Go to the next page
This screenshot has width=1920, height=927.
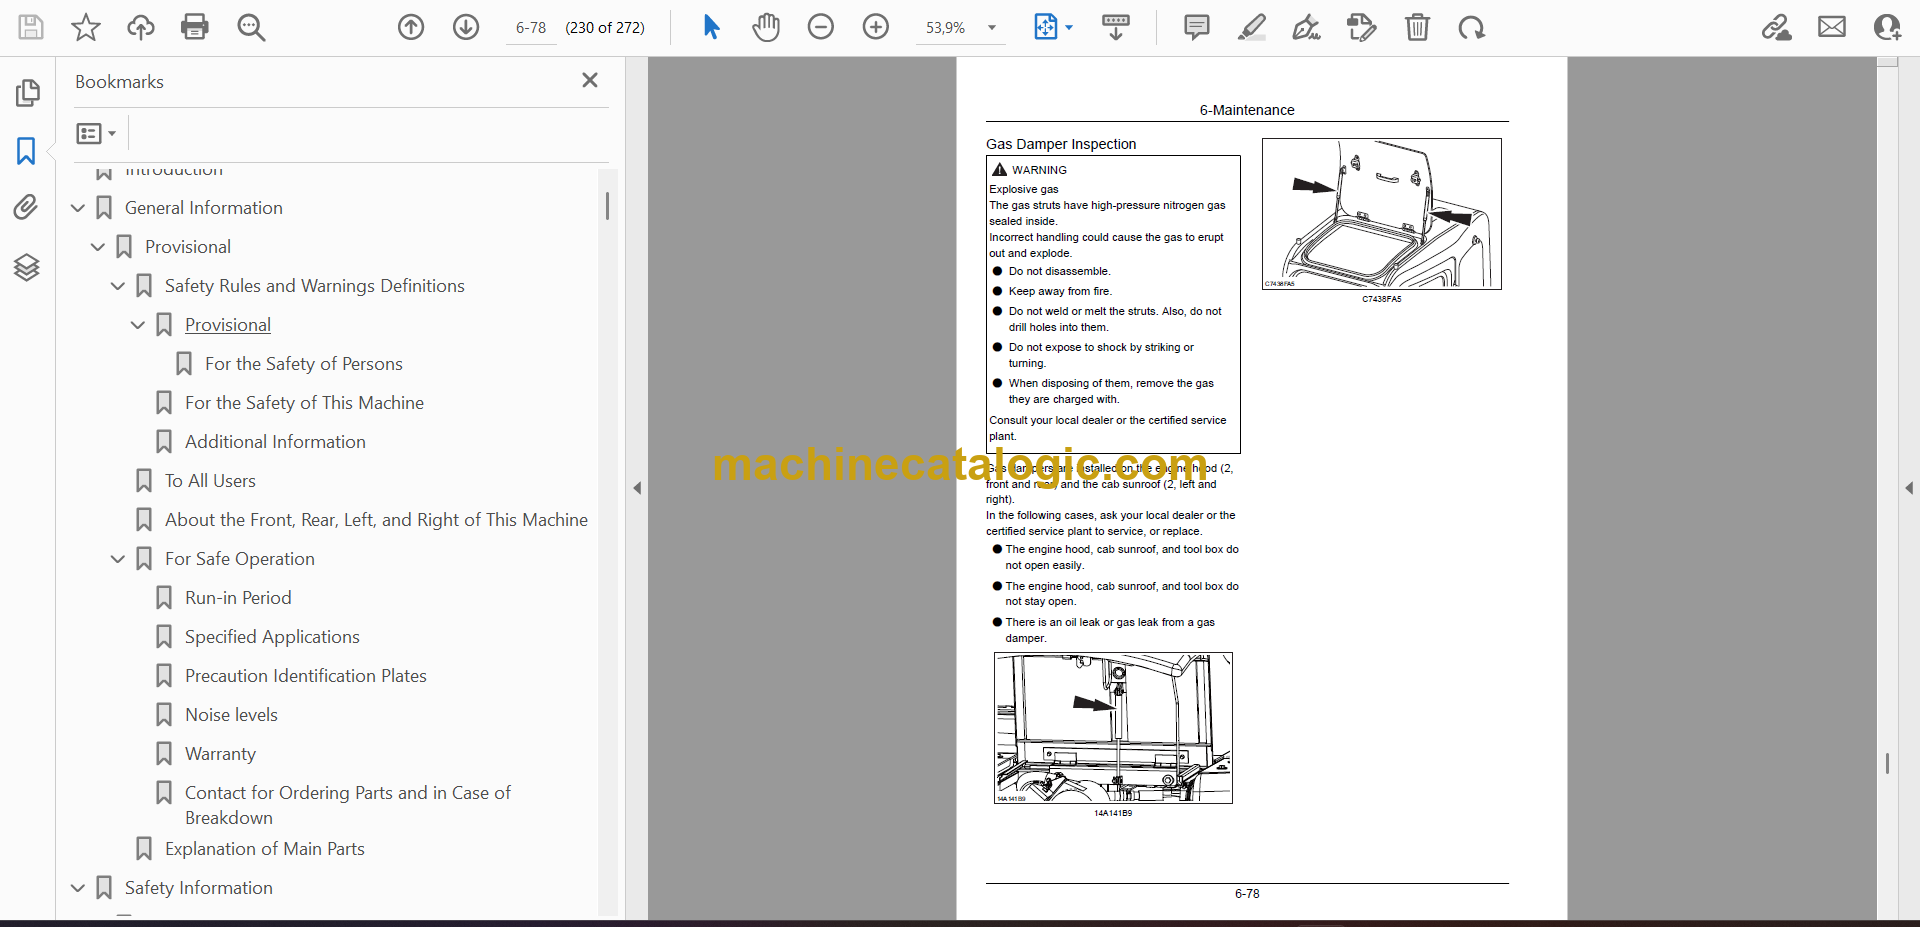click(x=466, y=27)
